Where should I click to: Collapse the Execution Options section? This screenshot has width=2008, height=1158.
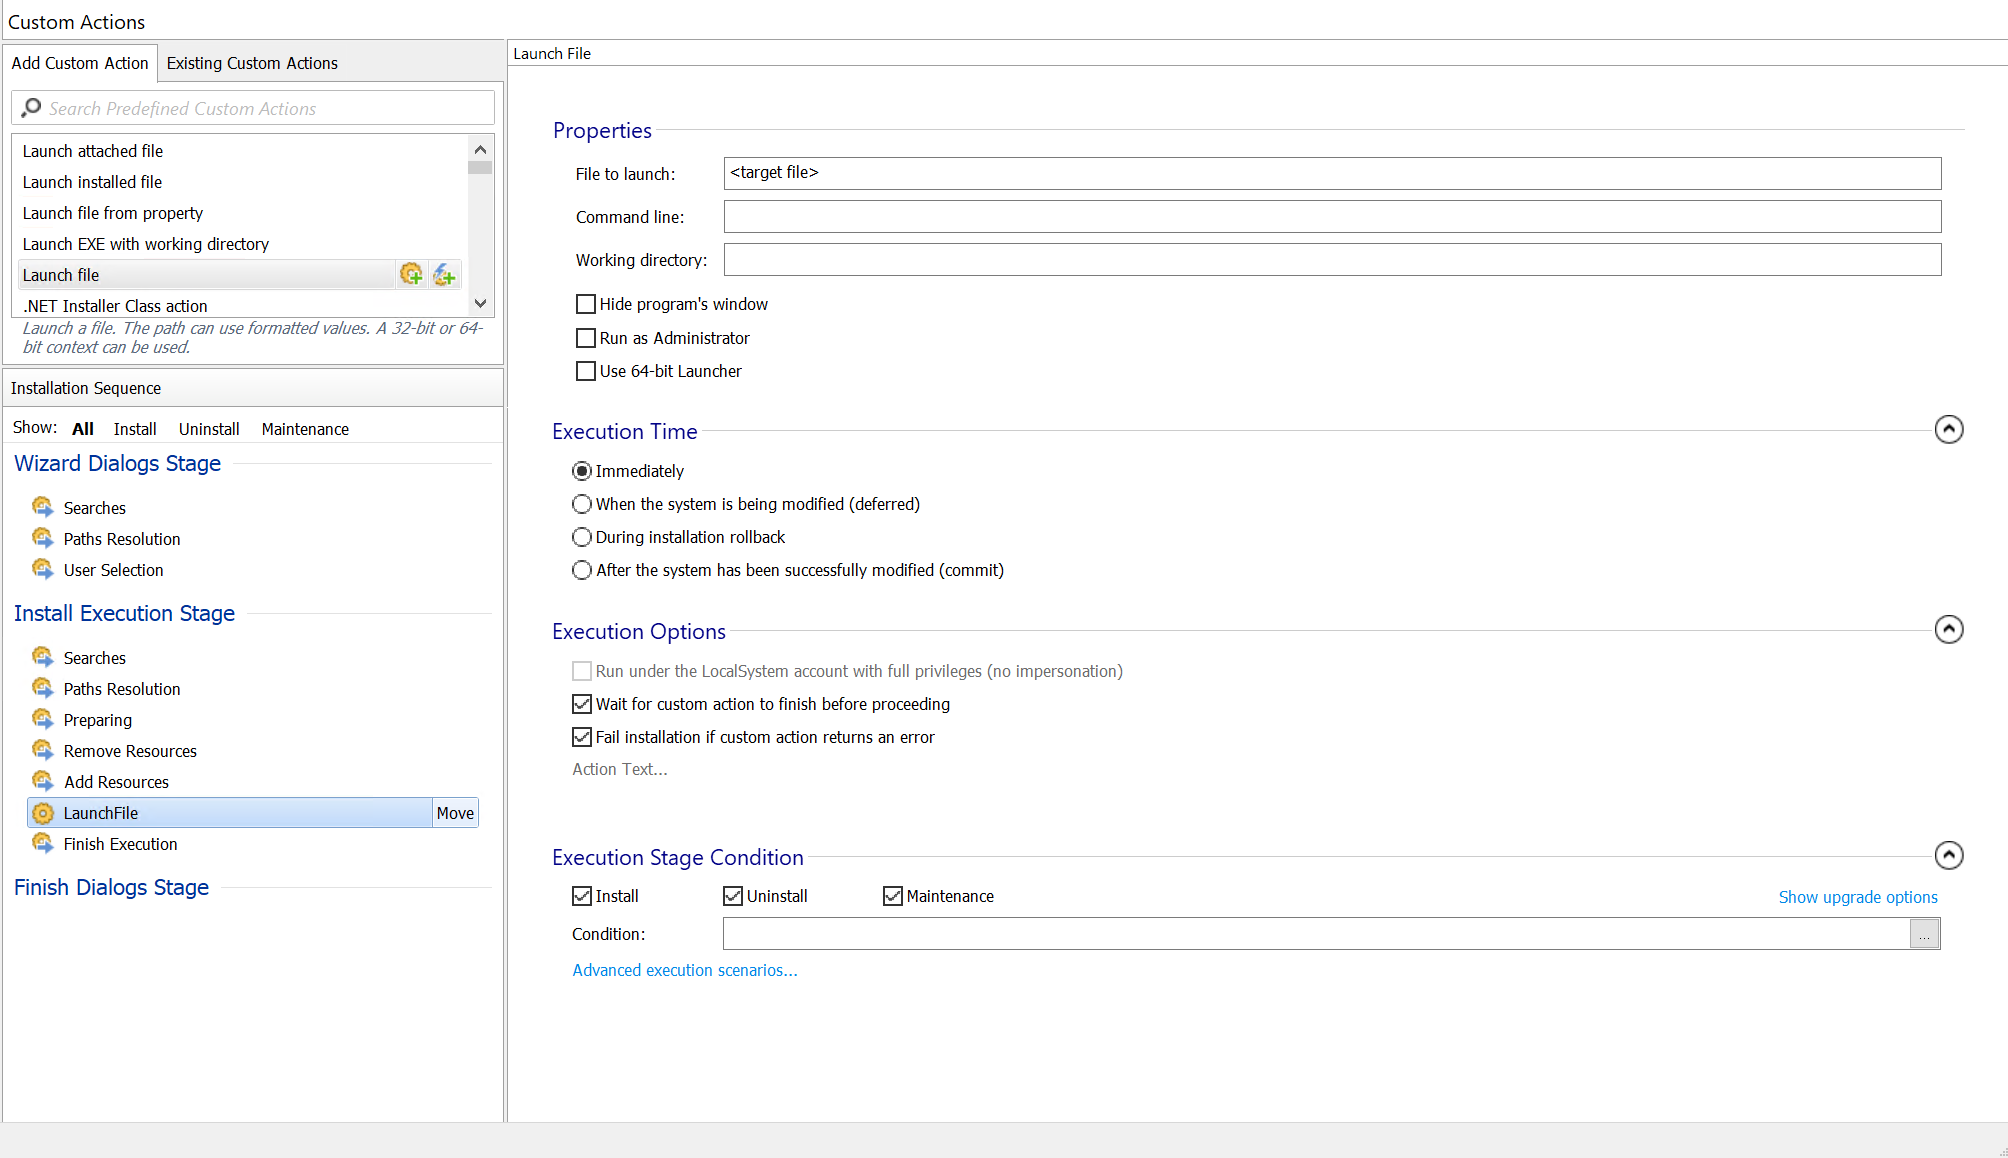tap(1949, 629)
